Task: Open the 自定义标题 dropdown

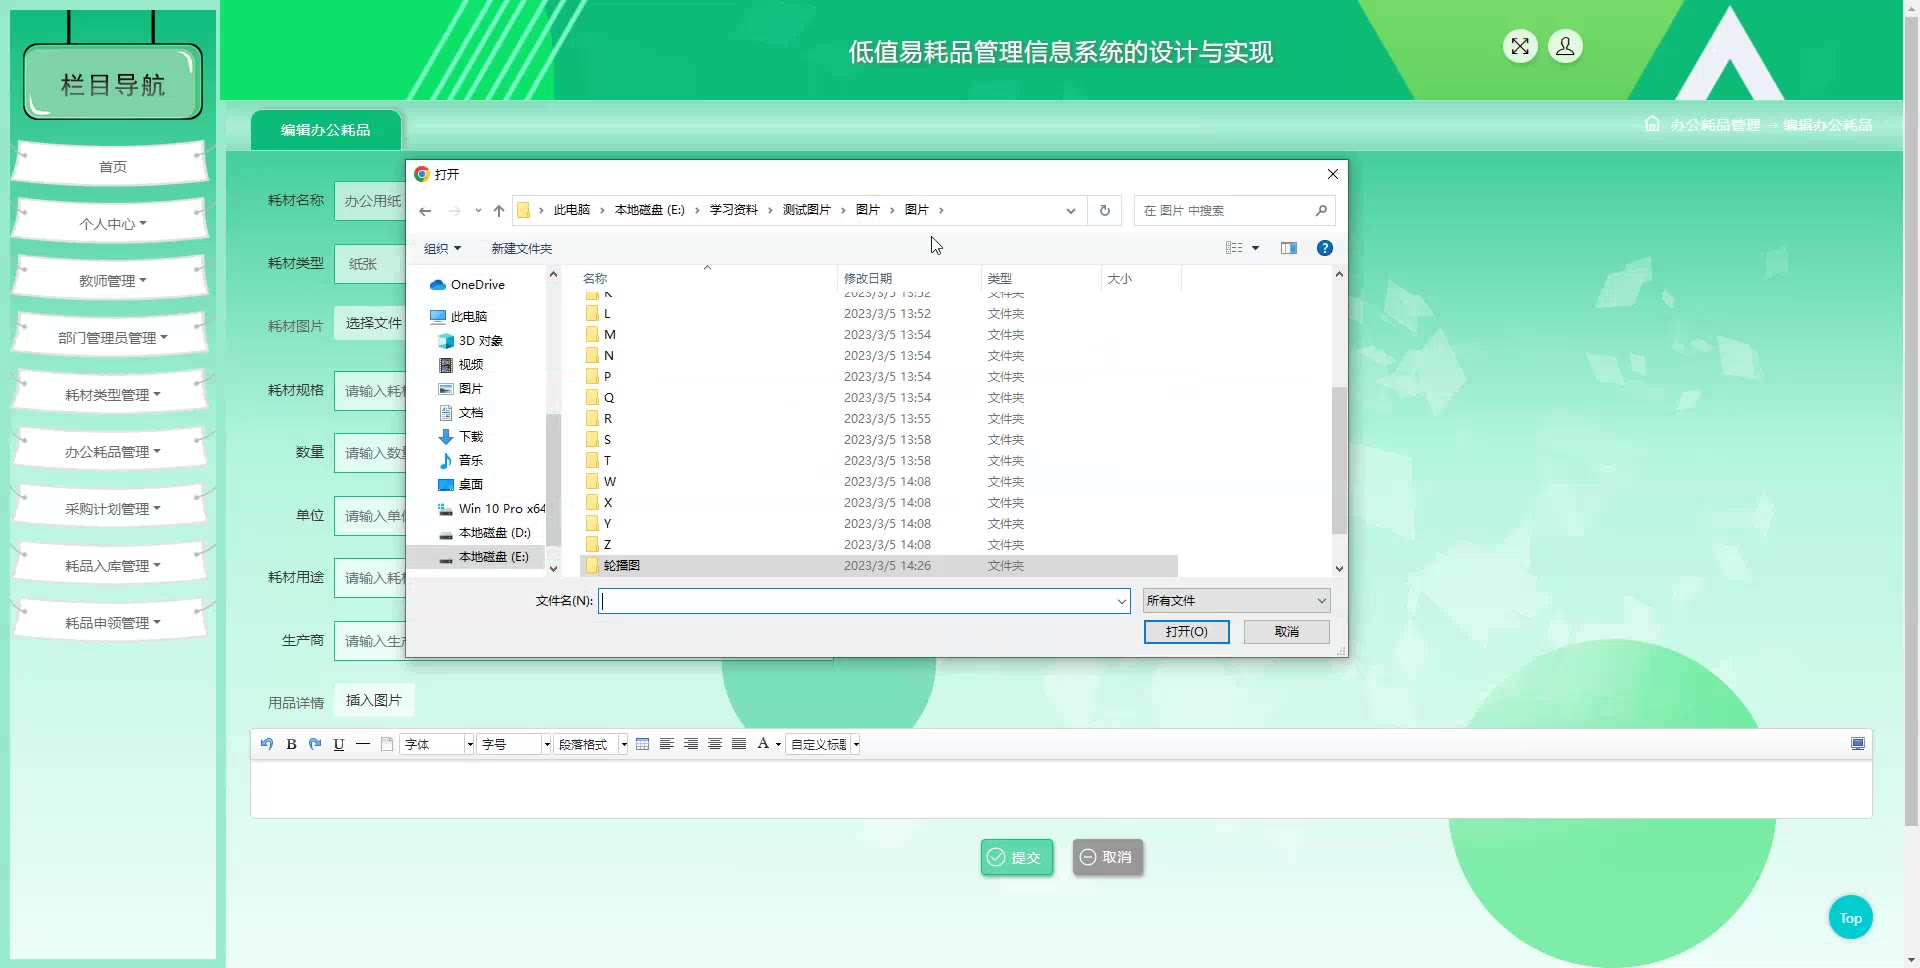Action: [x=824, y=744]
